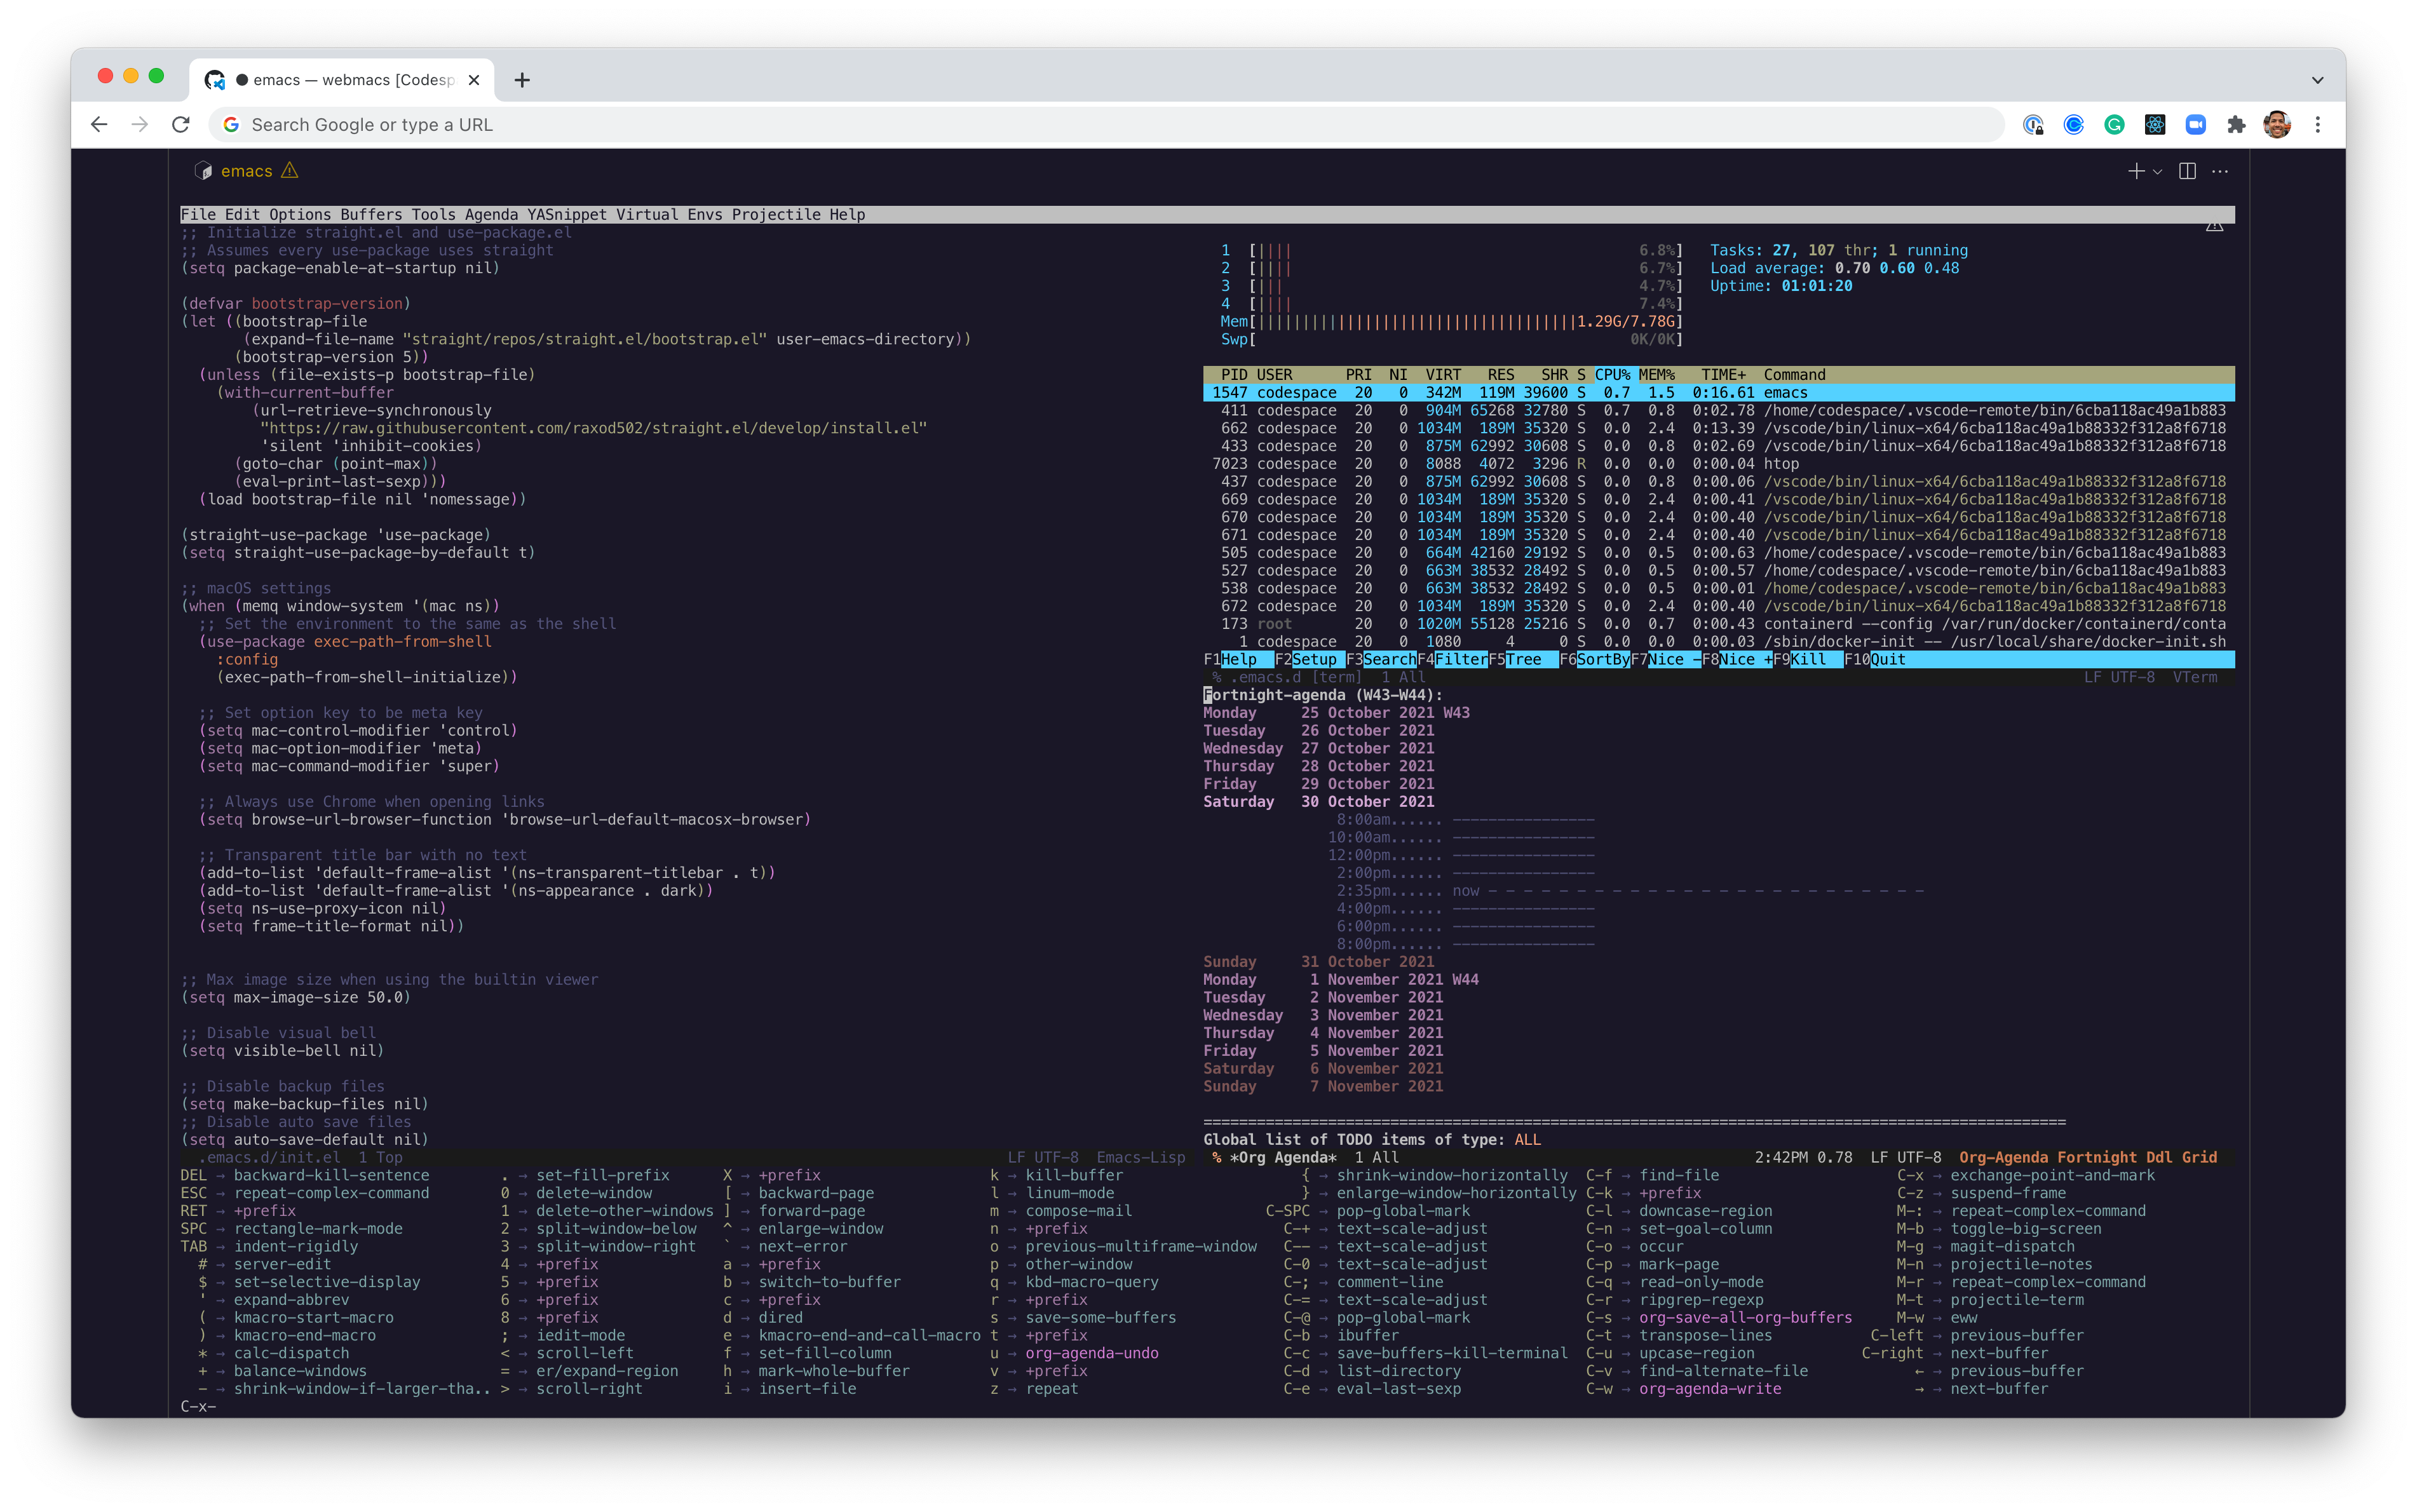Click the split-layout icon in the Codespaces panel header
This screenshot has width=2417, height=1512.
2187,171
